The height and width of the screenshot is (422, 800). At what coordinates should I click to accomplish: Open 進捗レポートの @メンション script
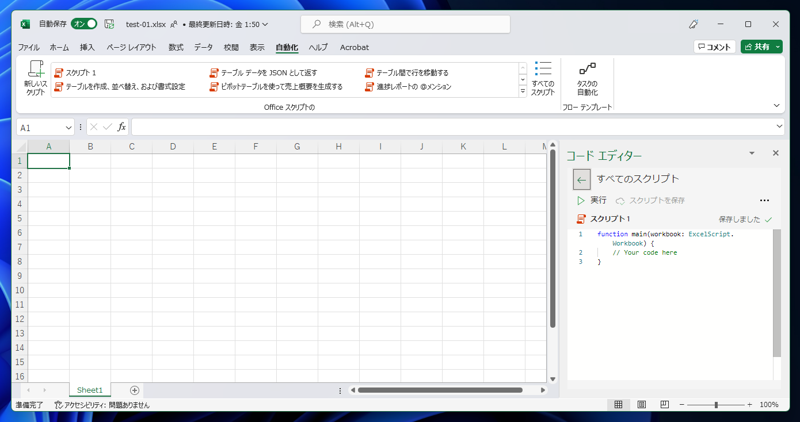[408, 87]
